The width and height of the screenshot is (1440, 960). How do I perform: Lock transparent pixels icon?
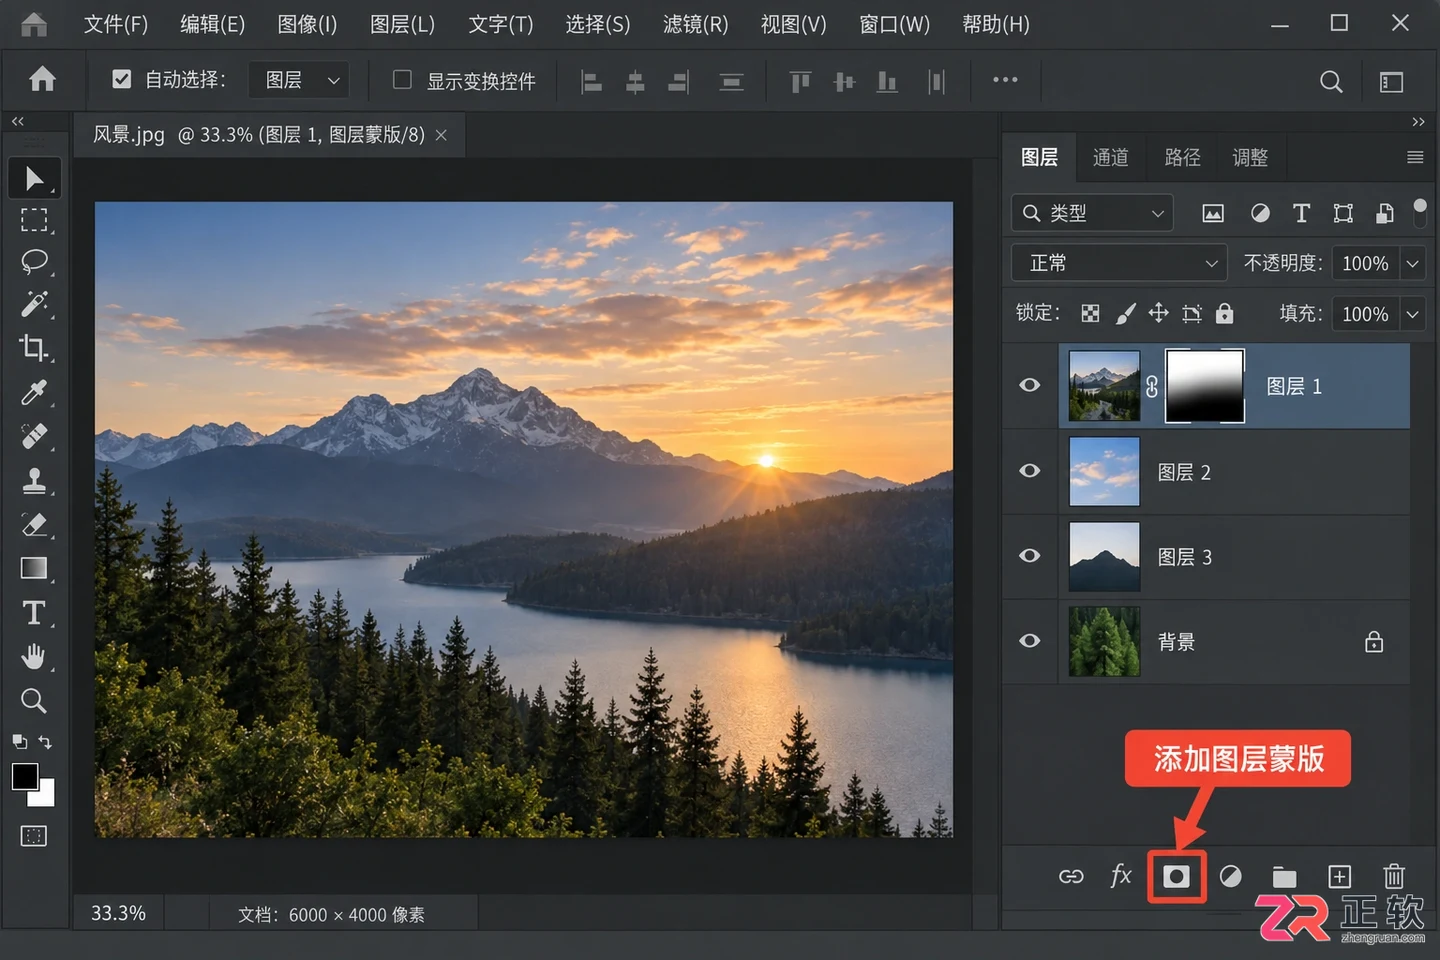tap(1090, 314)
